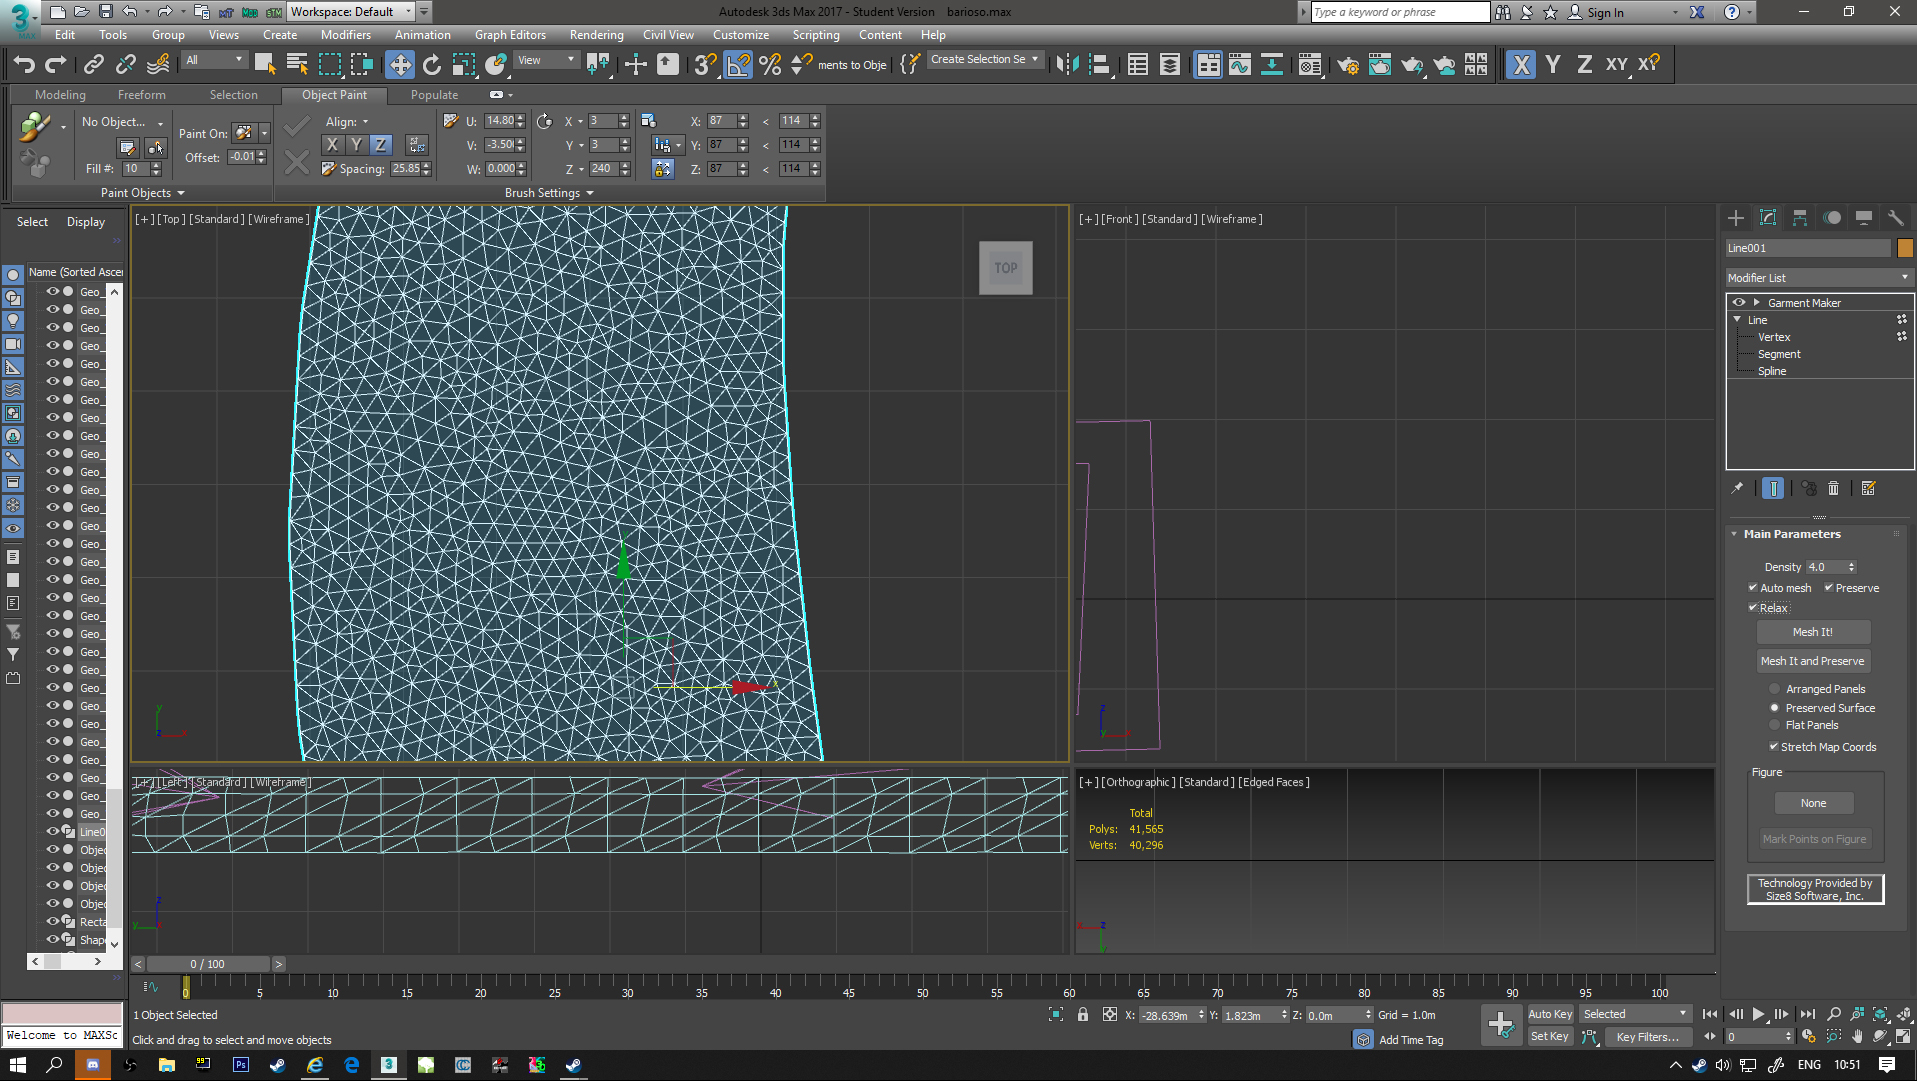
Task: Open the Workspace Default dropdown
Action: click(351, 12)
